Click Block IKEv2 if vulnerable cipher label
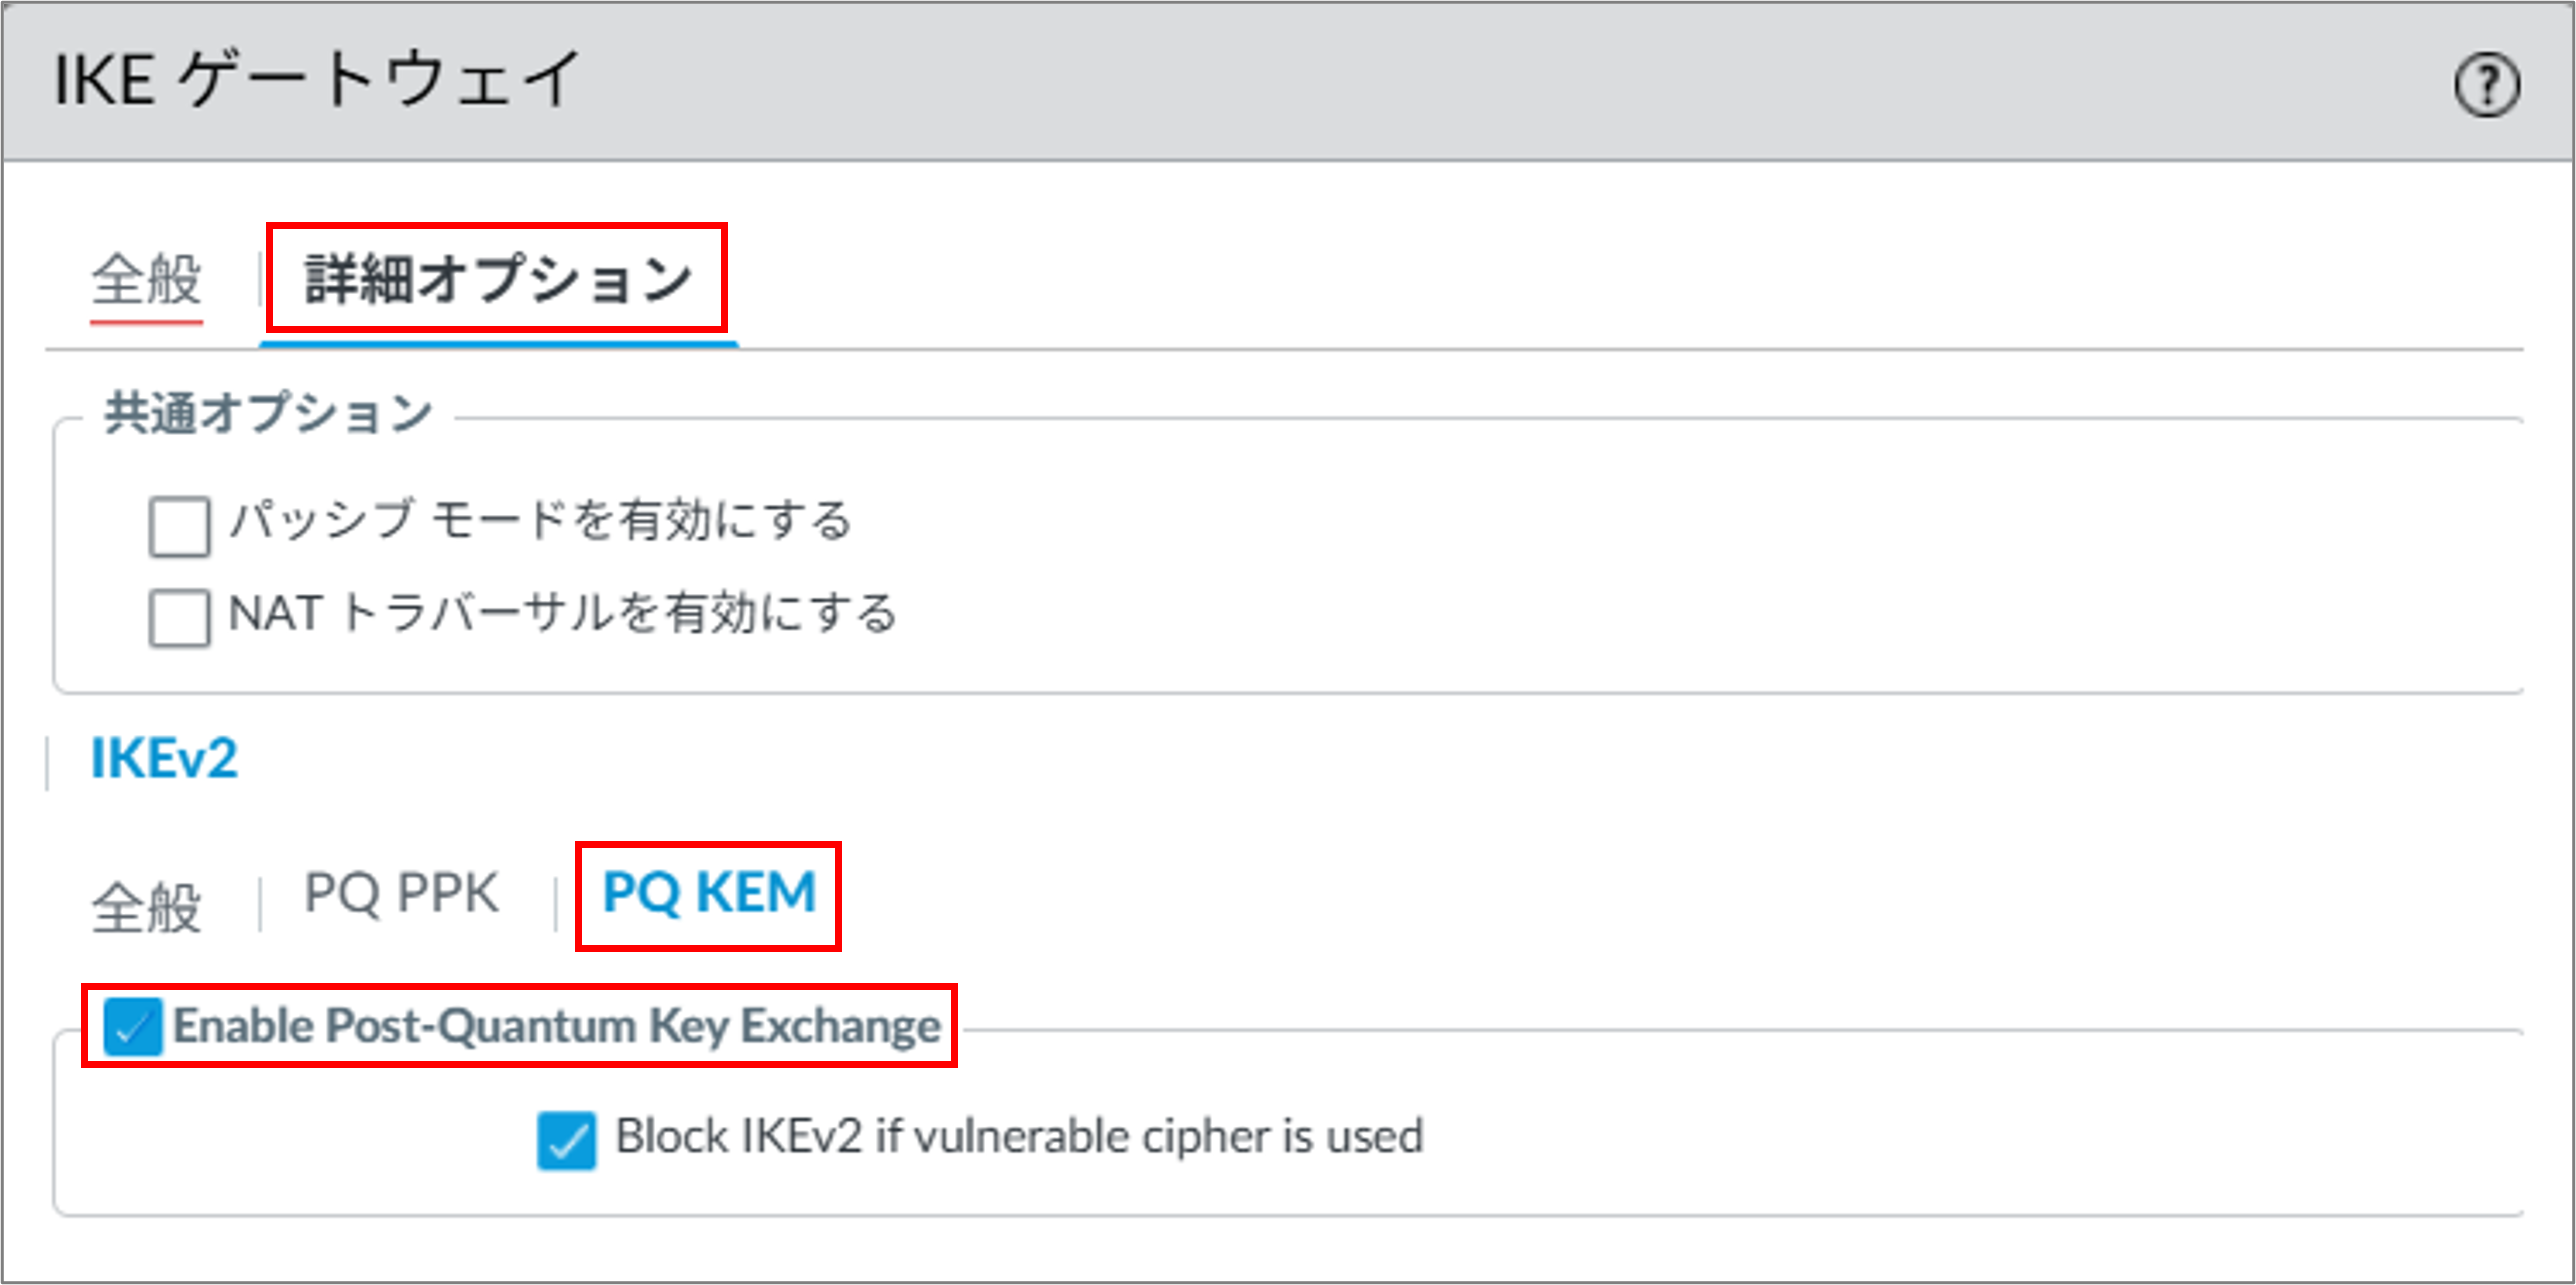This screenshot has height=1285, width=2576. 1019,1137
